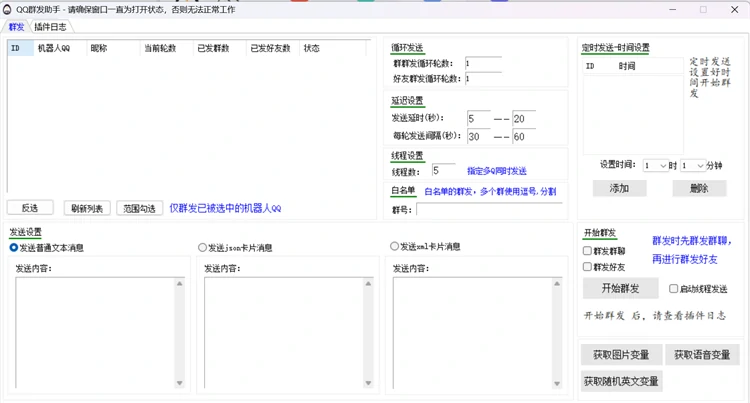Click 获取图片变量 button
This screenshot has height=403, width=750.
621,355
